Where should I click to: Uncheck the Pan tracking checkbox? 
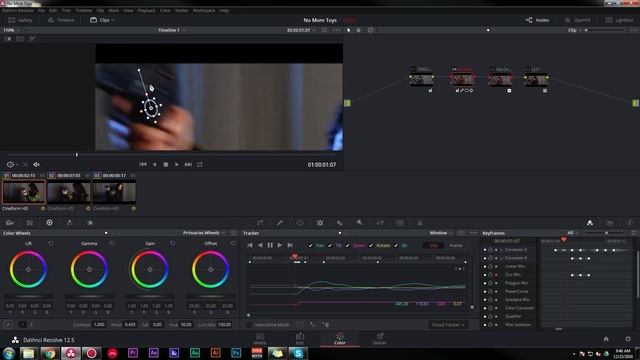click(310, 246)
